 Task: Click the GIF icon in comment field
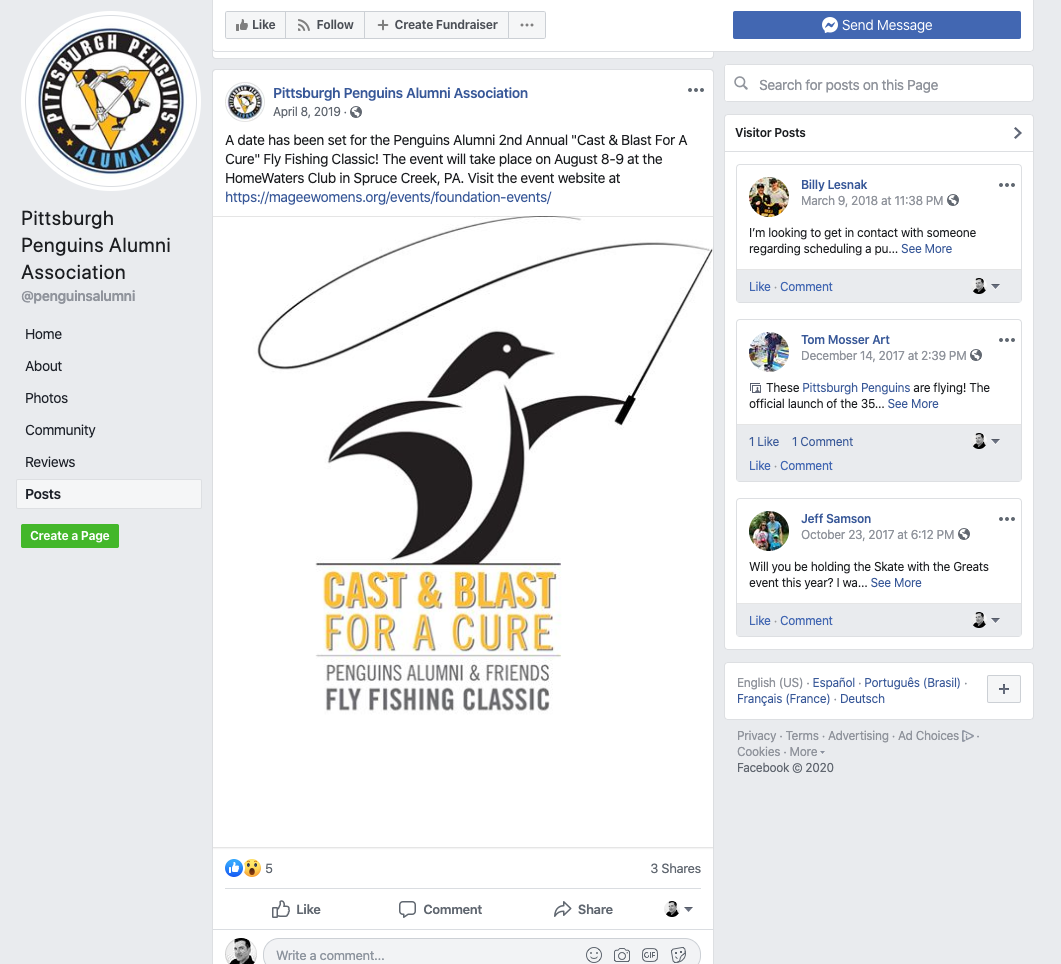tap(650, 955)
